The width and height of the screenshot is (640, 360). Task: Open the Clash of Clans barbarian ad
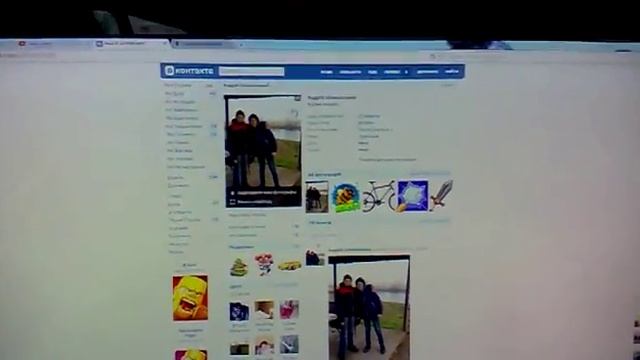190,298
